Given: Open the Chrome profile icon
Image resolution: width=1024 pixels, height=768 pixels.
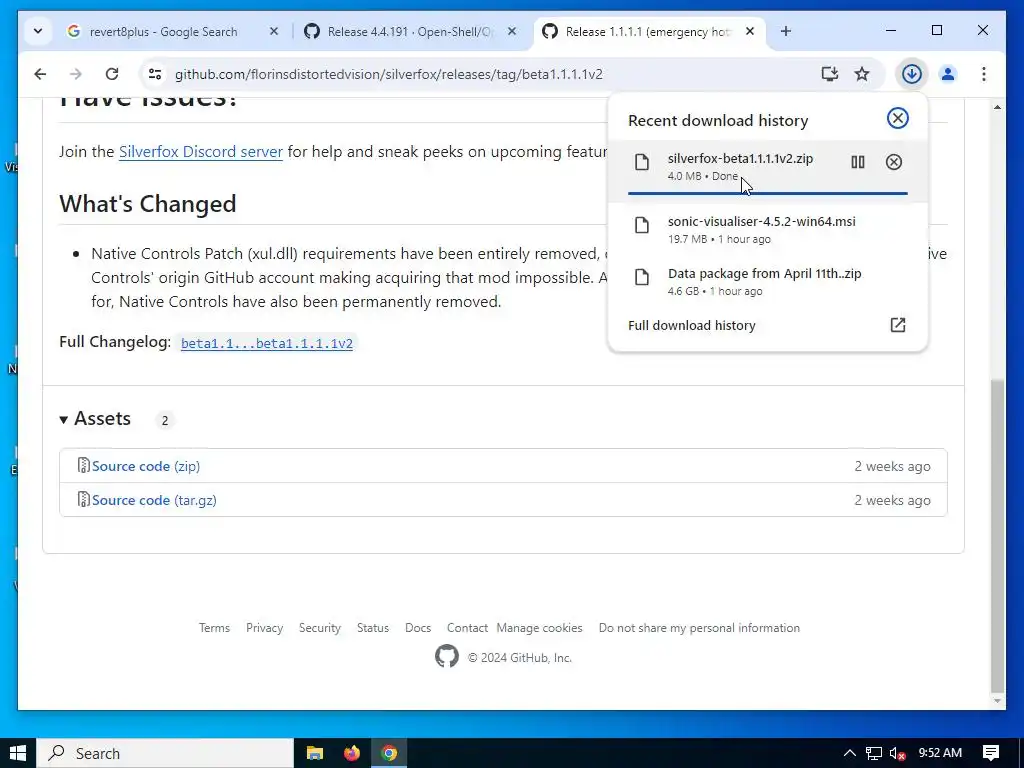Looking at the screenshot, I should click(x=948, y=74).
